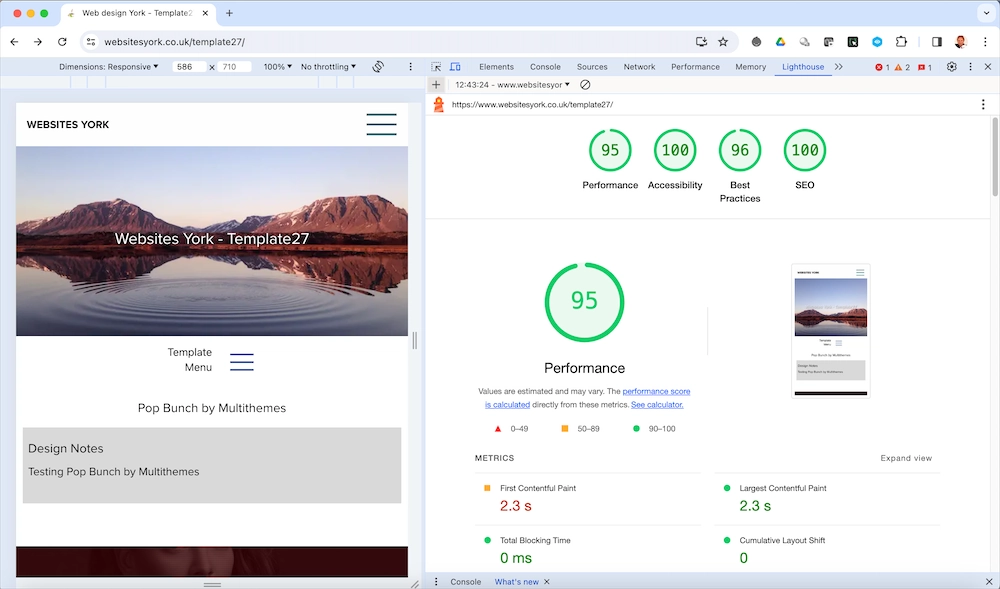Show more DevTools tabs chevron
The image size is (1000, 589).
[x=839, y=67]
